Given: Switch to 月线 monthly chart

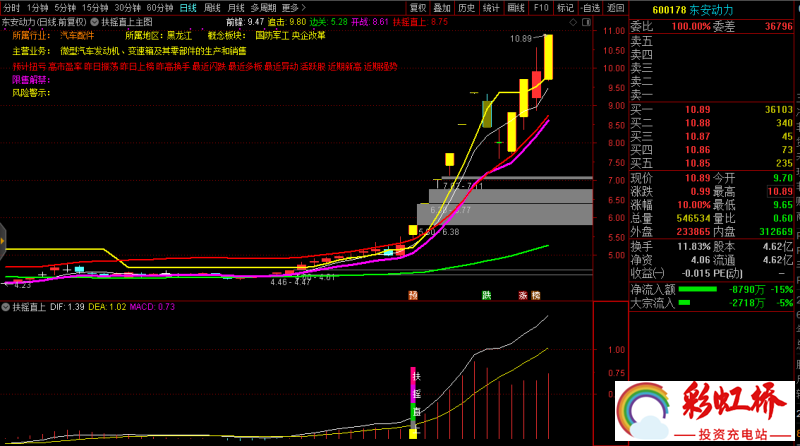Looking at the screenshot, I should pos(235,8).
